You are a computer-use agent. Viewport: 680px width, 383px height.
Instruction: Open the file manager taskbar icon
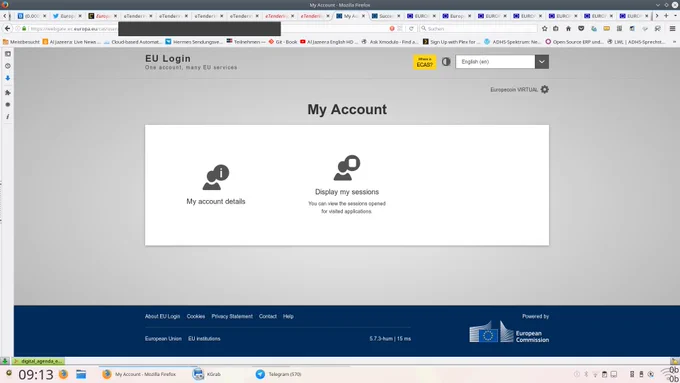(x=81, y=374)
